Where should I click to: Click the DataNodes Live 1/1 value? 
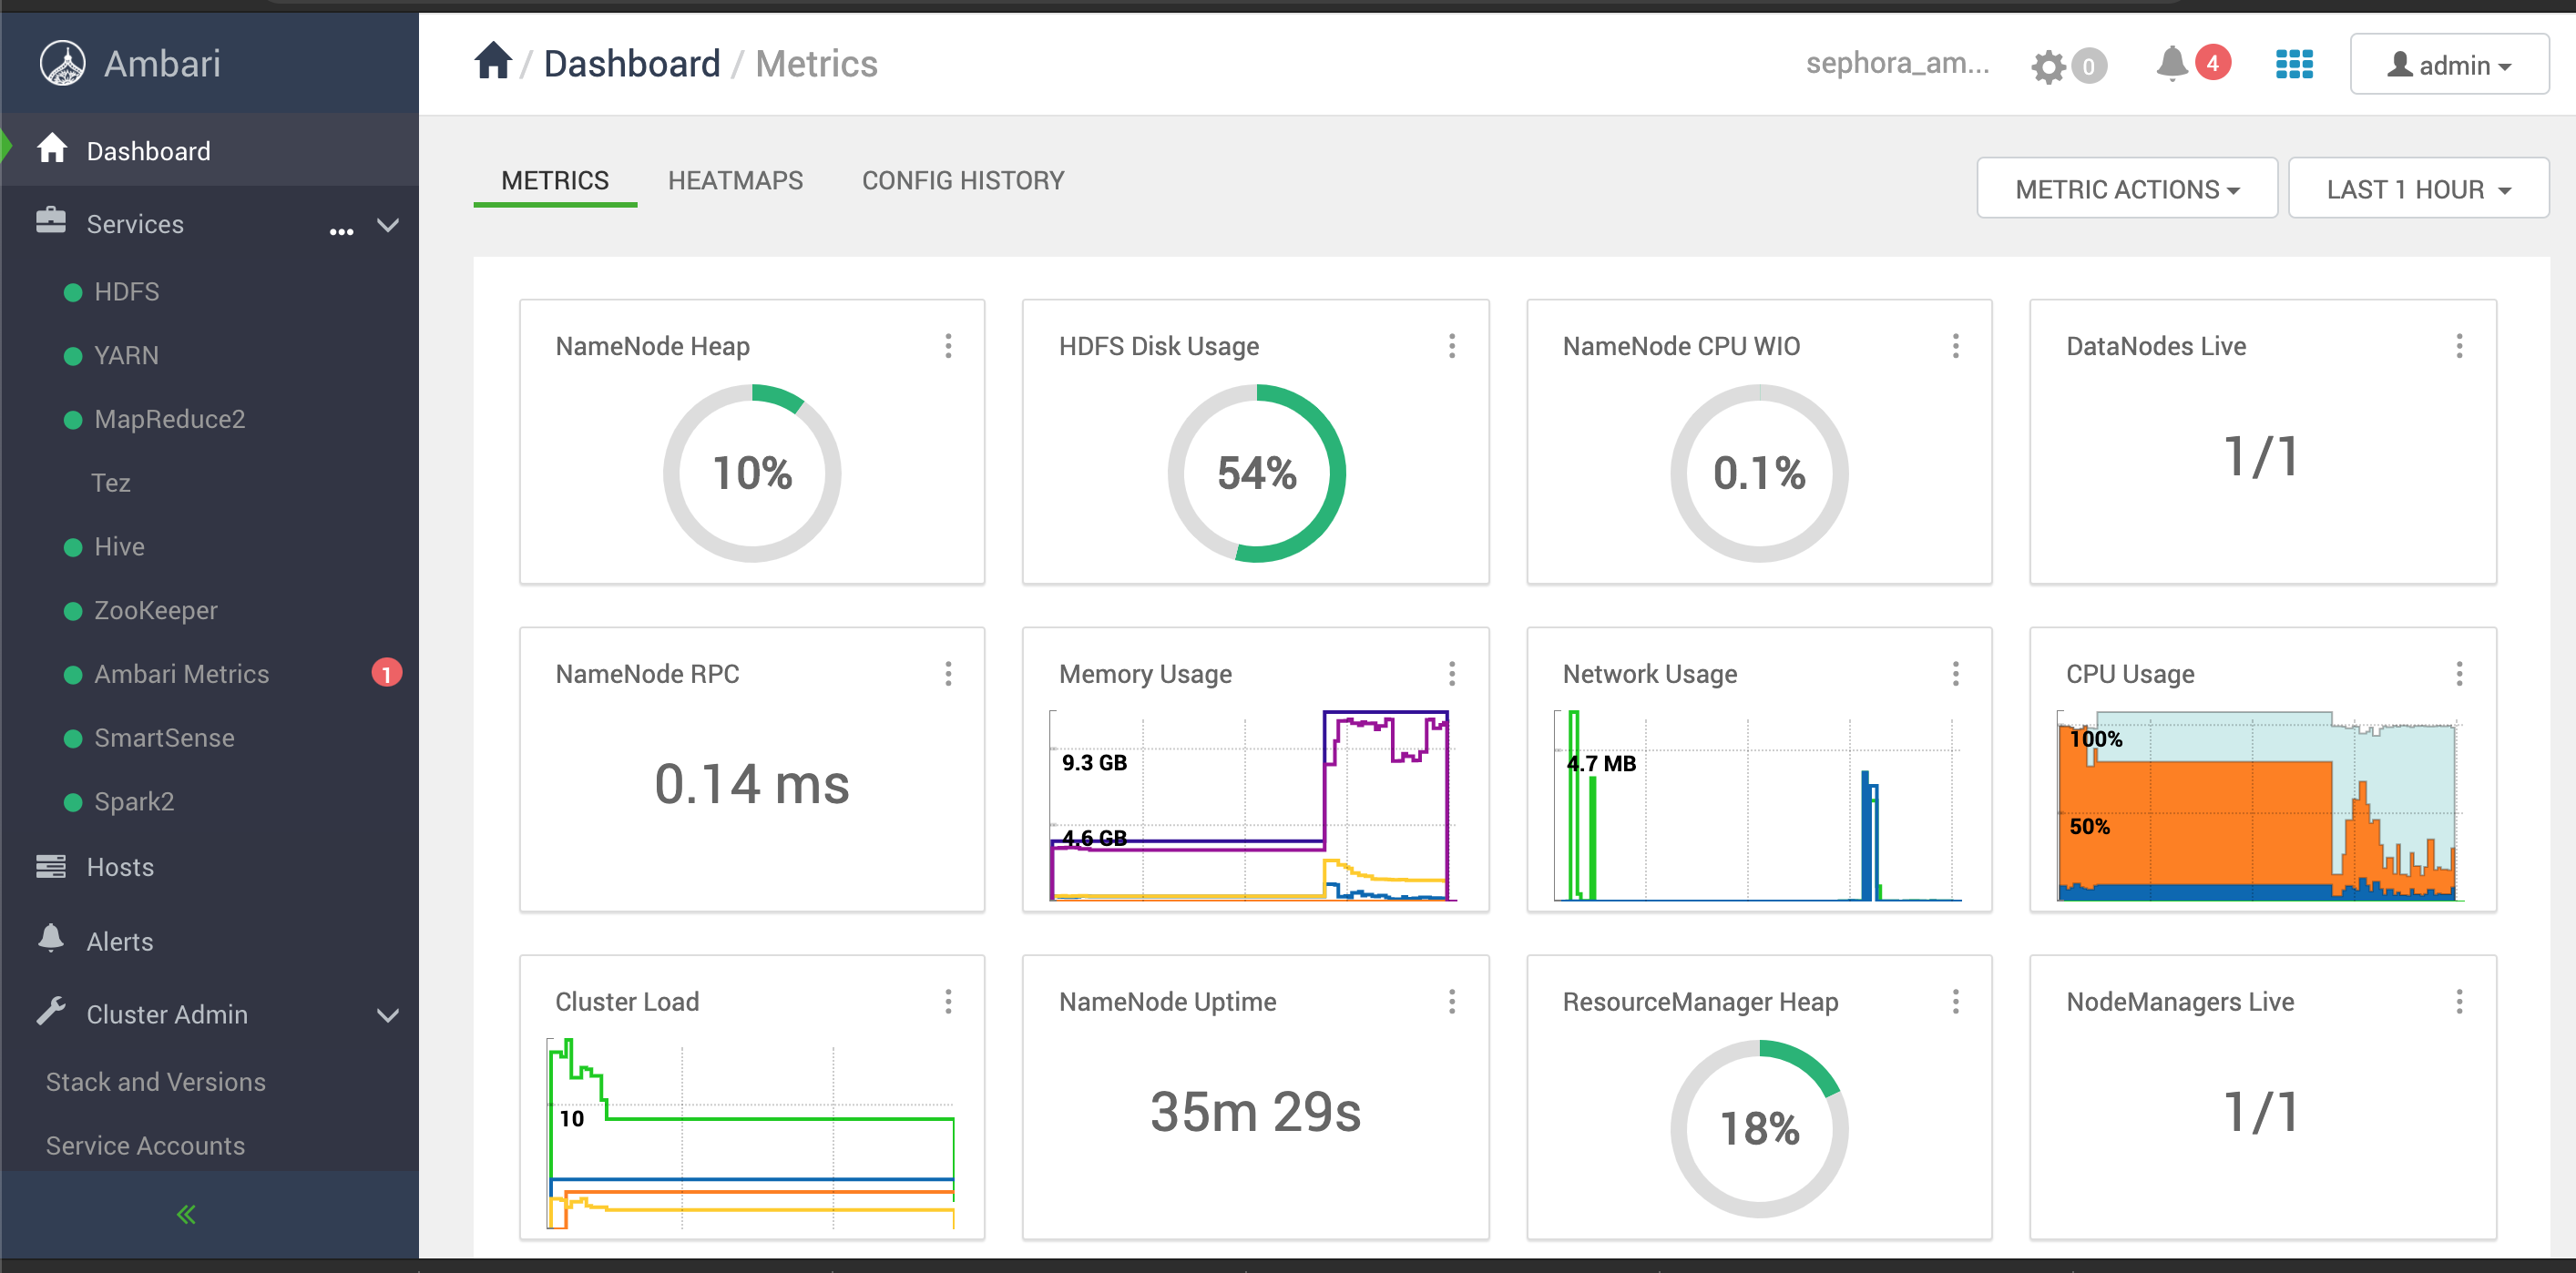(2261, 456)
